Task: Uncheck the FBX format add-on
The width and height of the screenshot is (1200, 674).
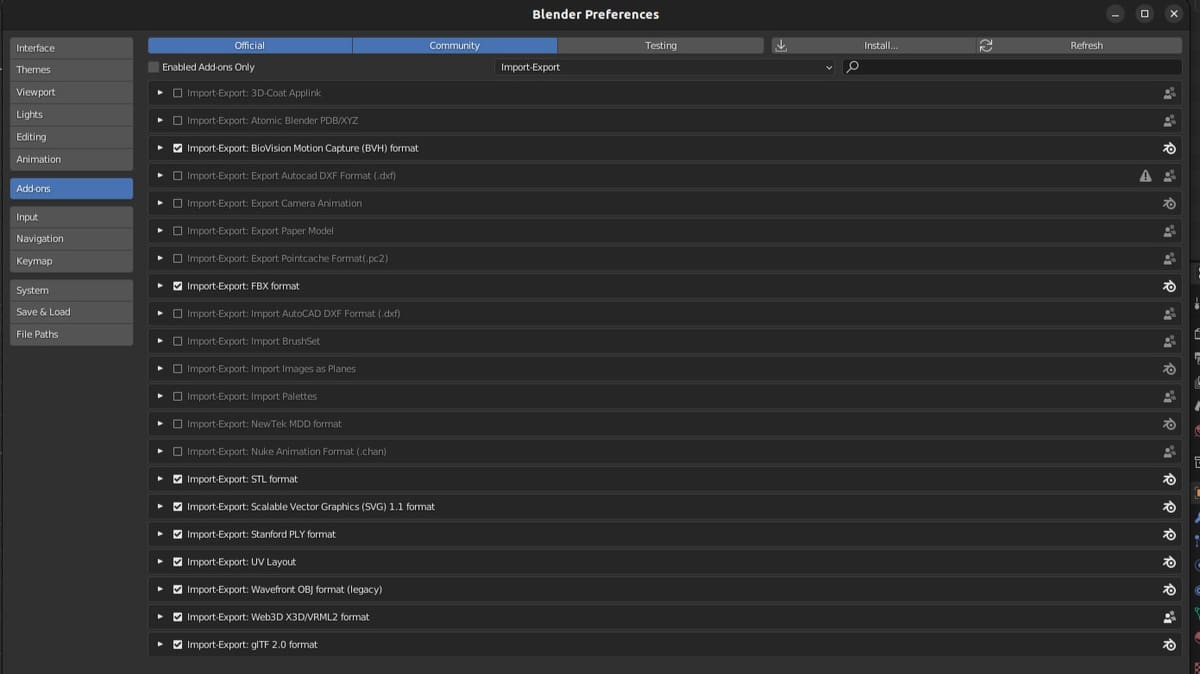Action: click(x=178, y=286)
